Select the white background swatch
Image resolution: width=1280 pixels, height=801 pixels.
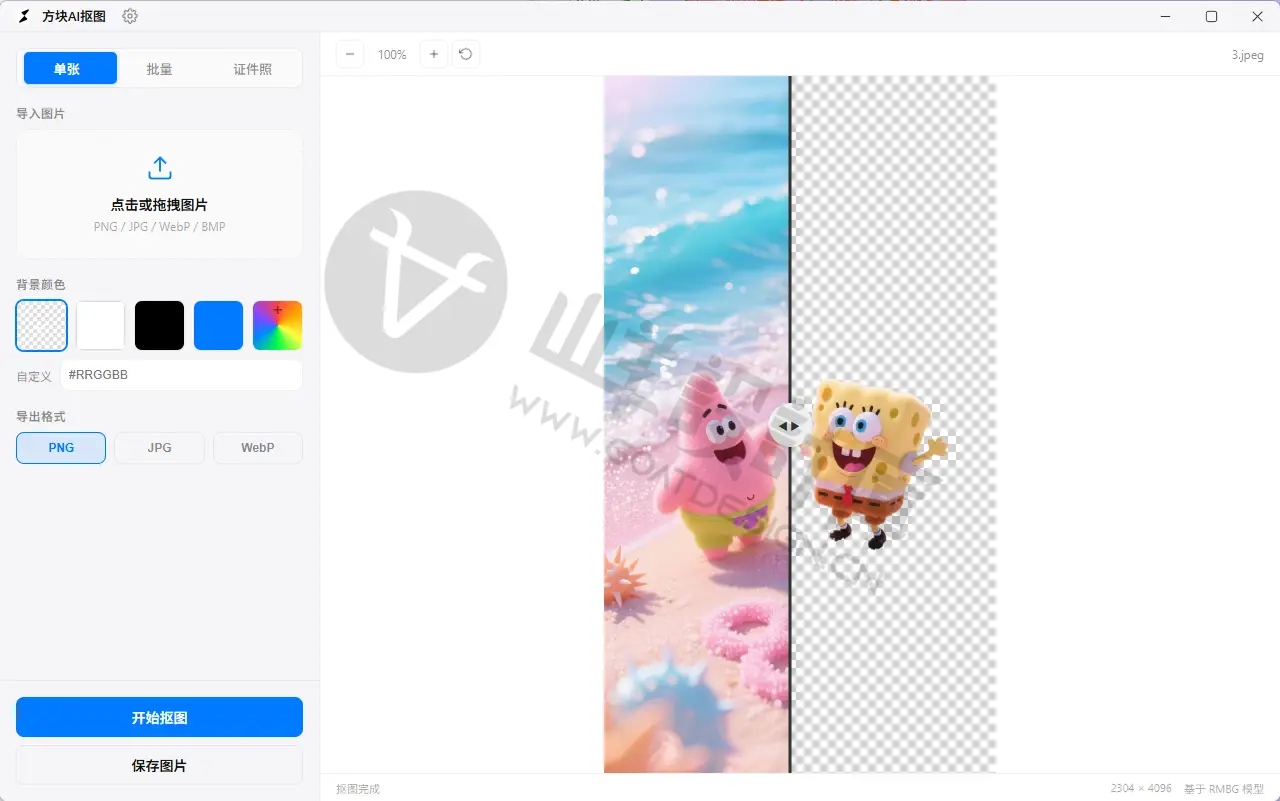tap(101, 326)
